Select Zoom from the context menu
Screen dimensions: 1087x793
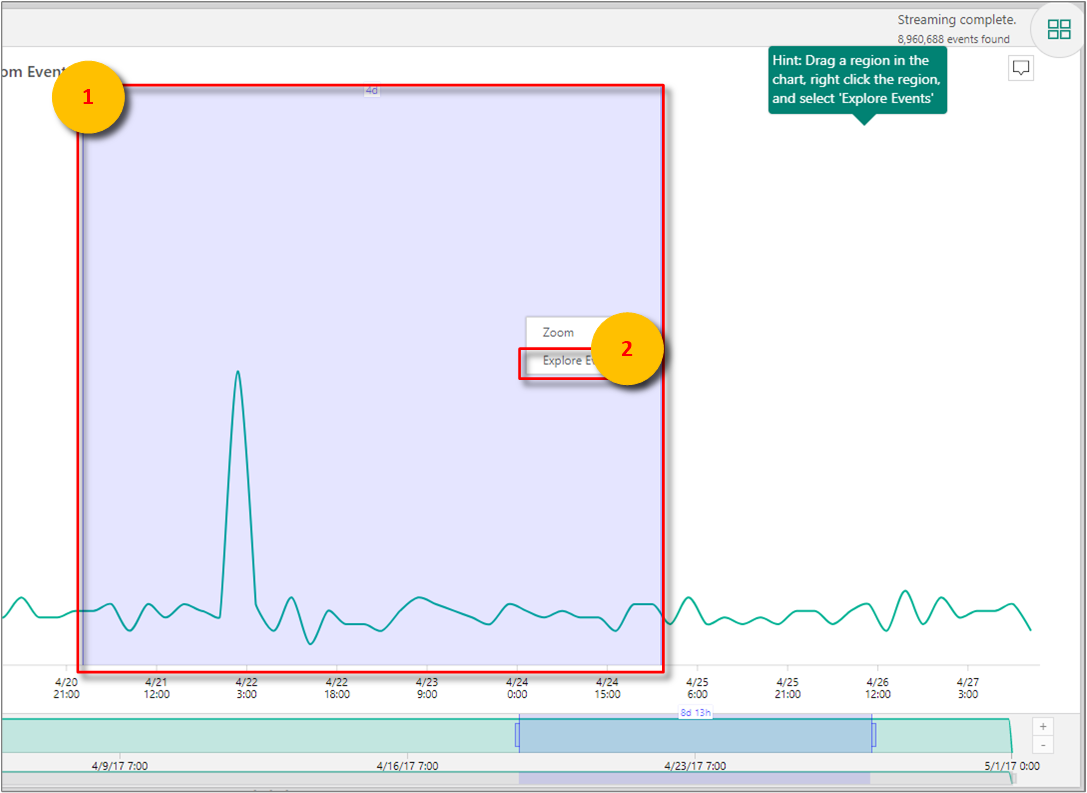click(x=558, y=332)
